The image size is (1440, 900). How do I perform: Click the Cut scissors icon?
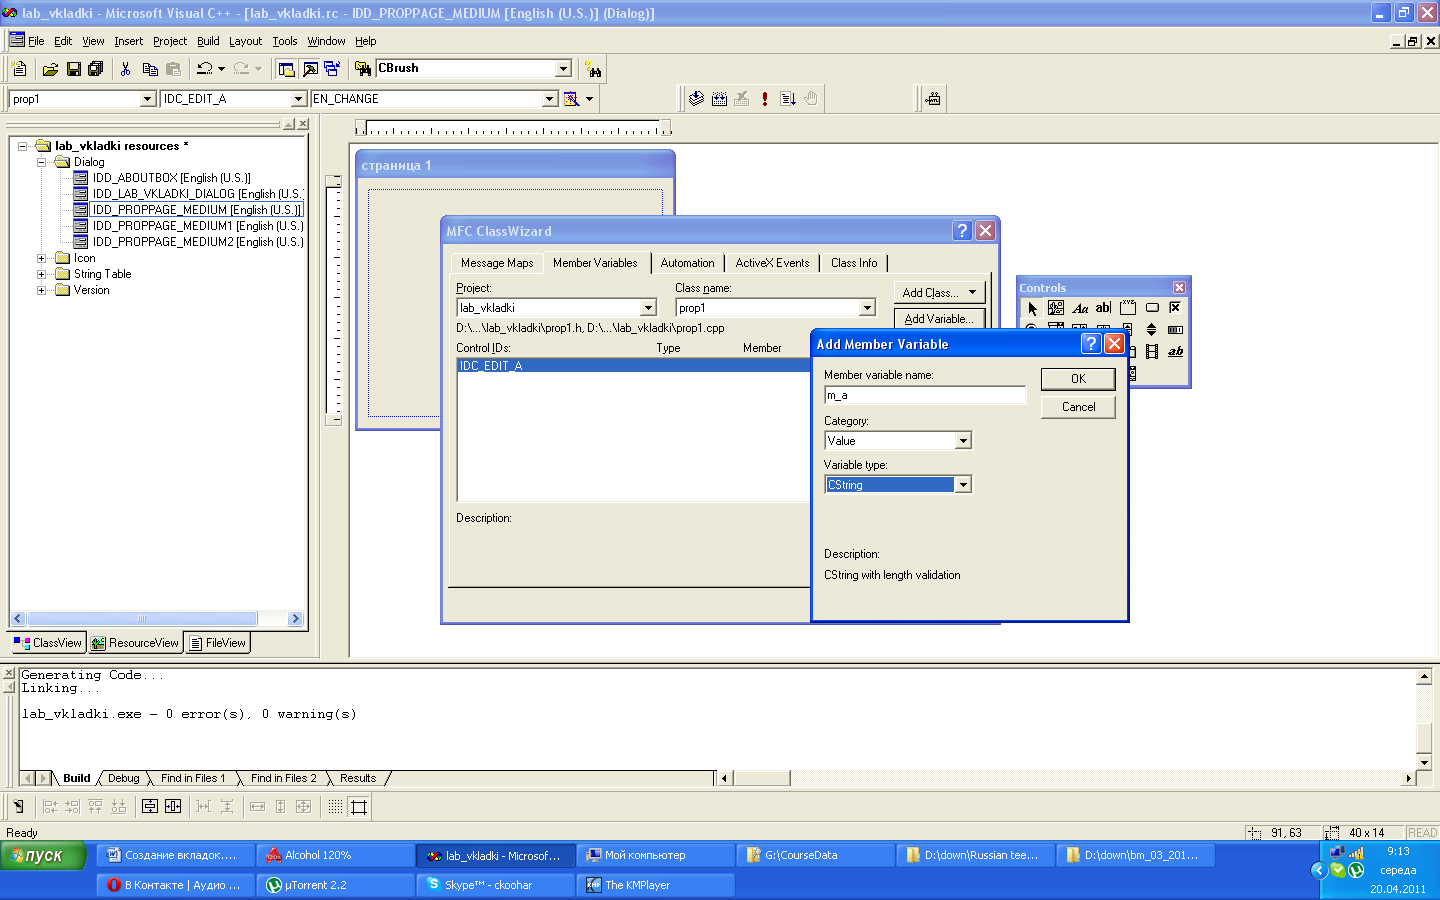[125, 69]
